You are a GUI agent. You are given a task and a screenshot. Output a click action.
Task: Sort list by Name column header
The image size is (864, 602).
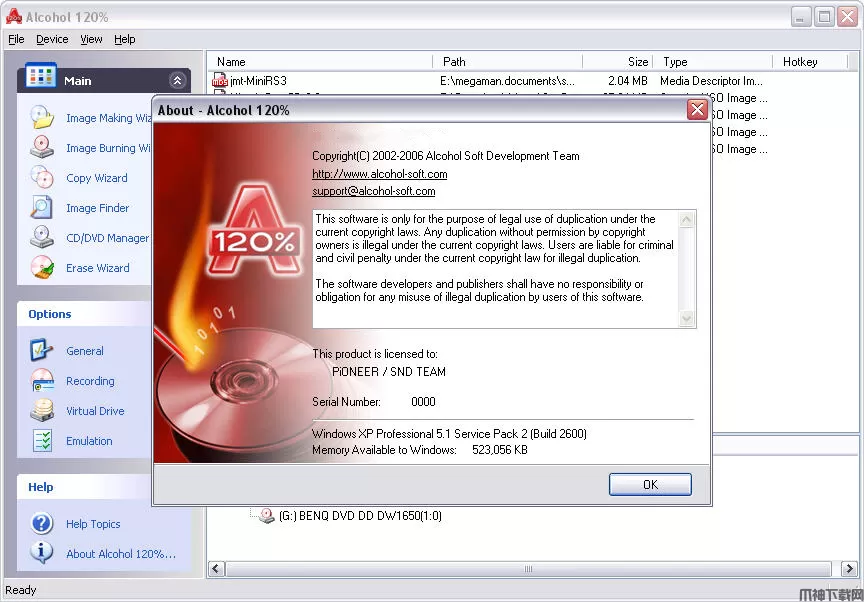click(320, 62)
